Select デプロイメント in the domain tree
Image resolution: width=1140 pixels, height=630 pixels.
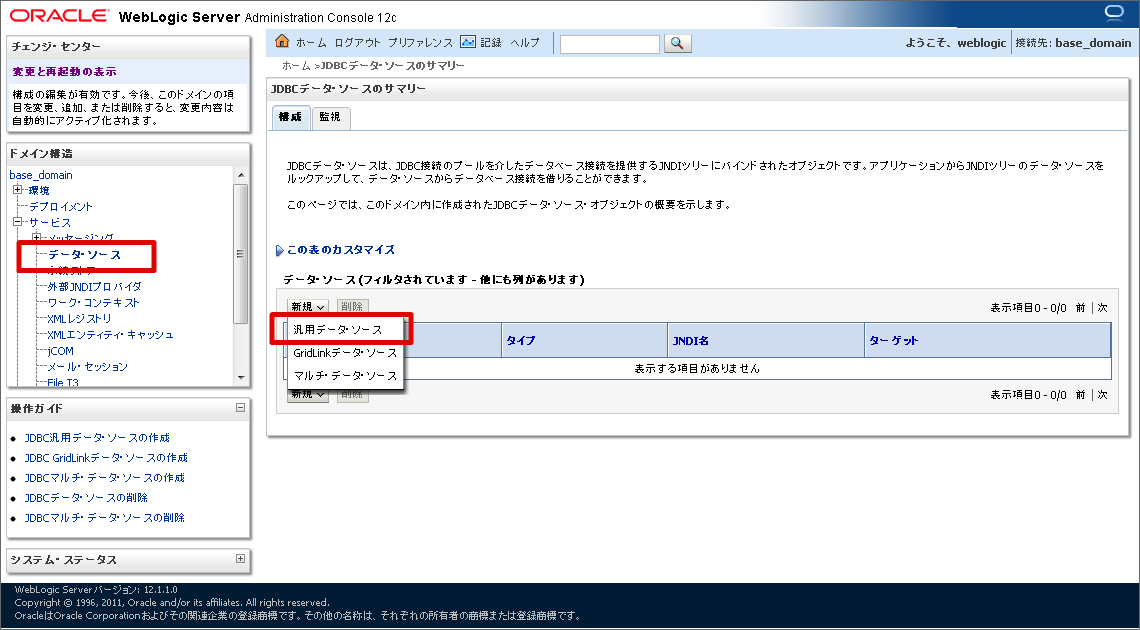[x=61, y=206]
